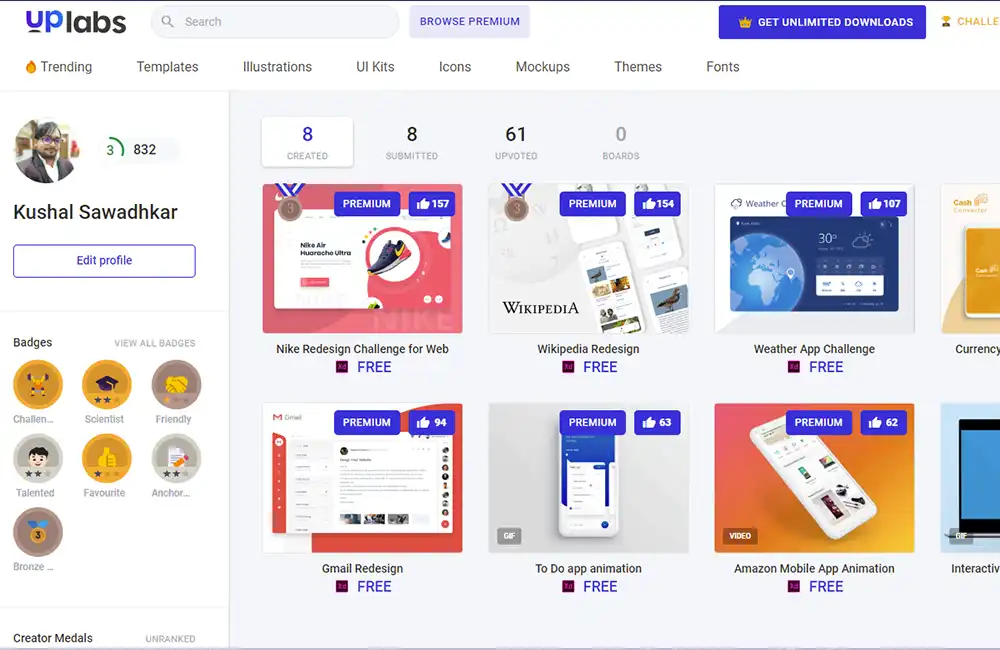Upvote Nike Redesign with 157 likes
This screenshot has width=1000, height=650.
point(432,203)
